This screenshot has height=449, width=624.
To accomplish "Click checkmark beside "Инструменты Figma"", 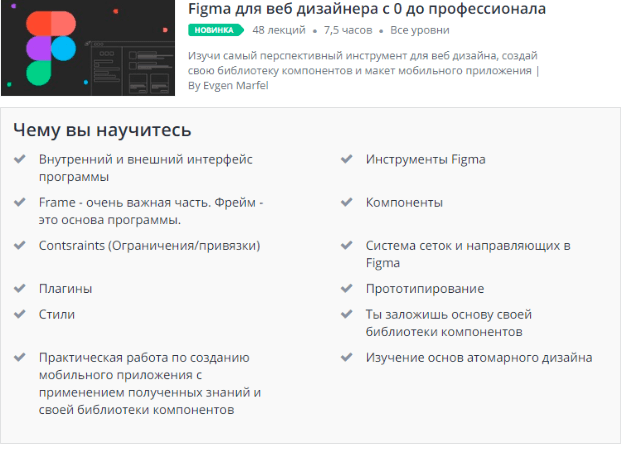I will pos(347,159).
